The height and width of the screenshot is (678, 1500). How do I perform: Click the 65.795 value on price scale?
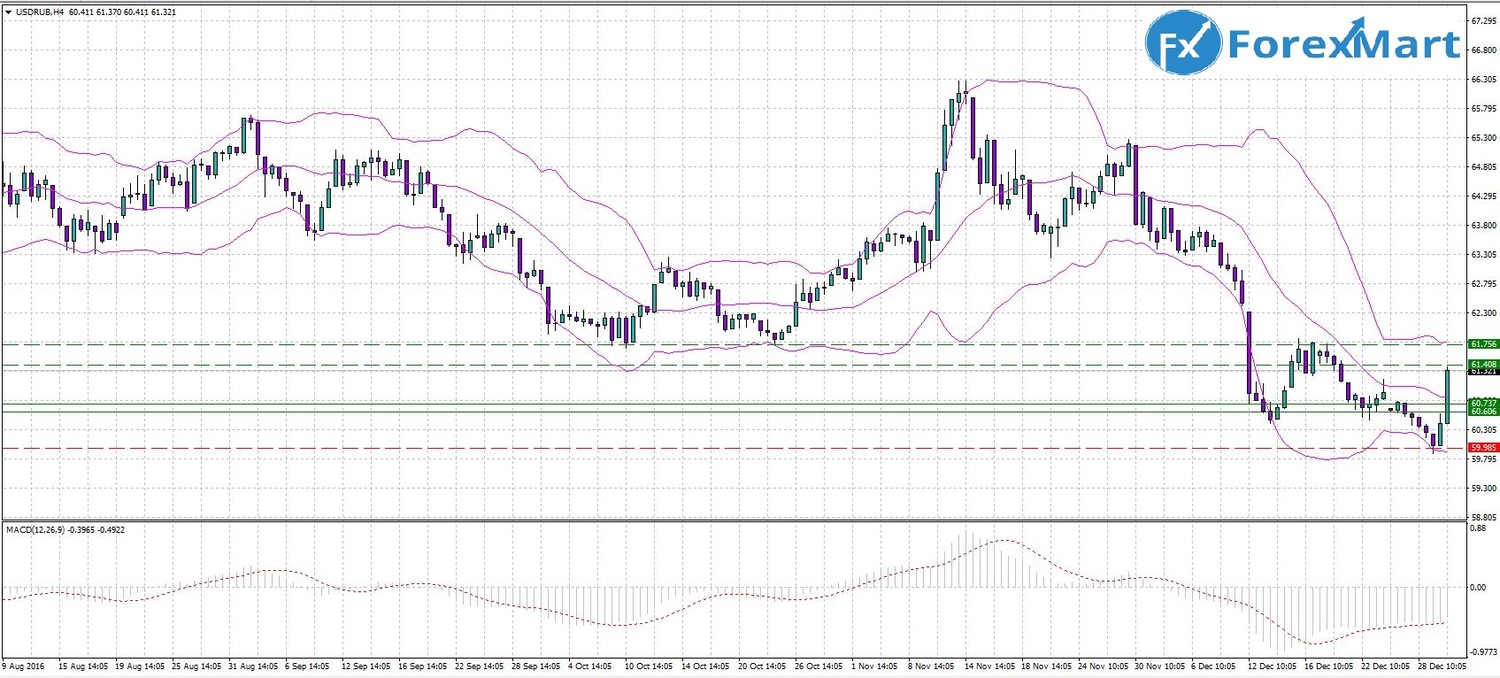point(1482,108)
